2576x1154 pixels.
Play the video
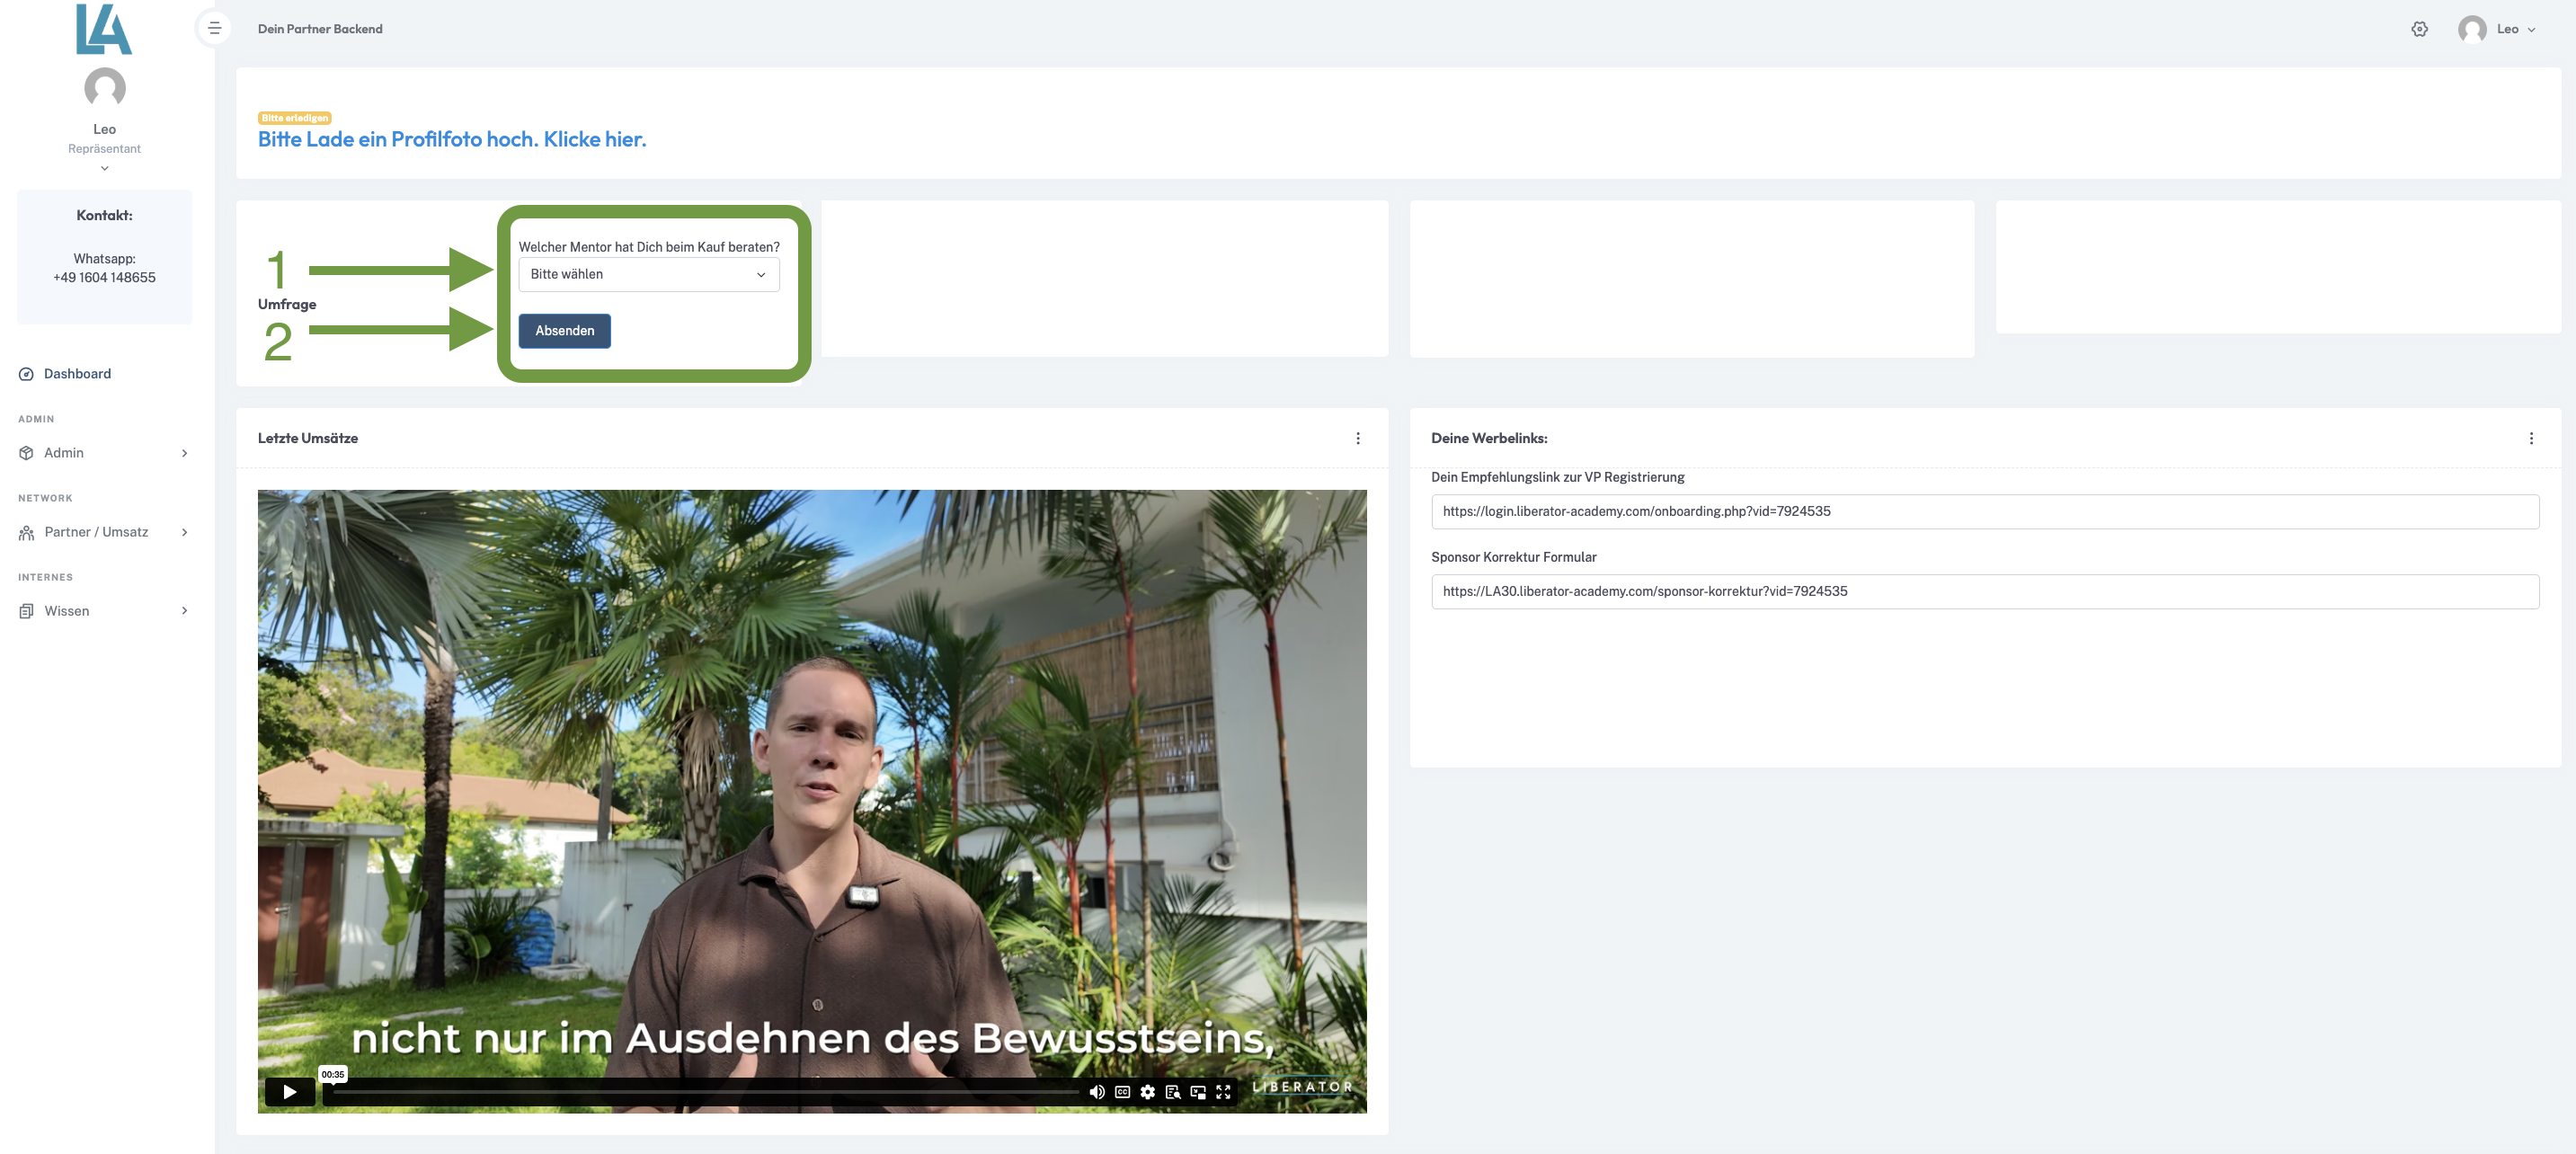click(290, 1091)
